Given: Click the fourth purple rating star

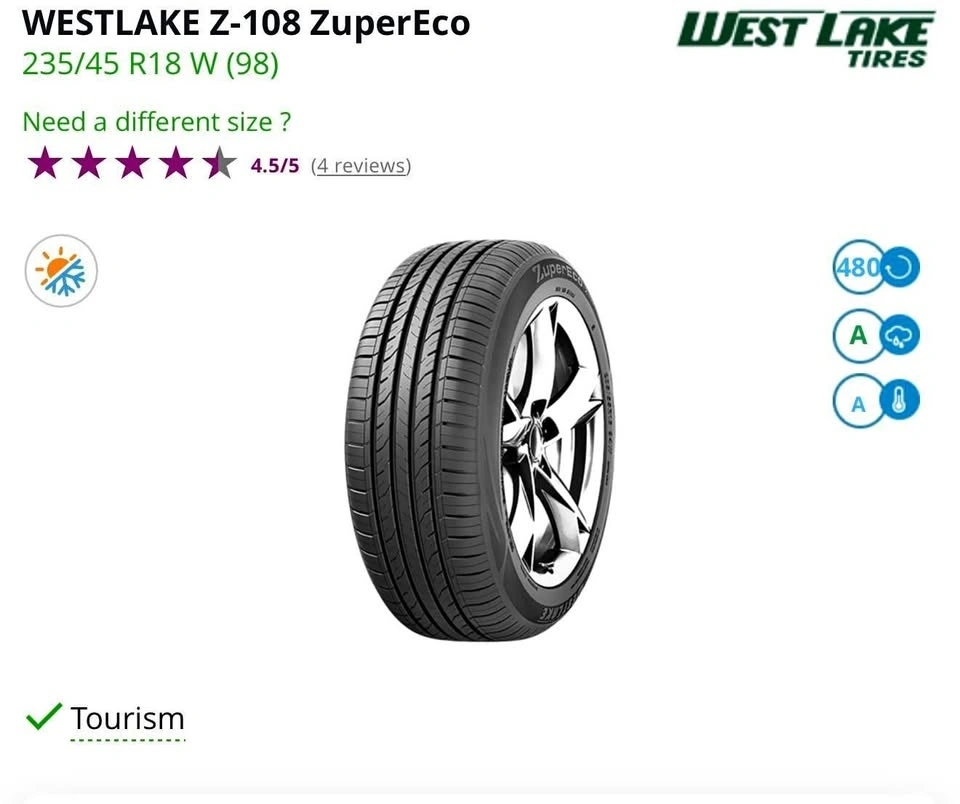Looking at the screenshot, I should coord(176,163).
